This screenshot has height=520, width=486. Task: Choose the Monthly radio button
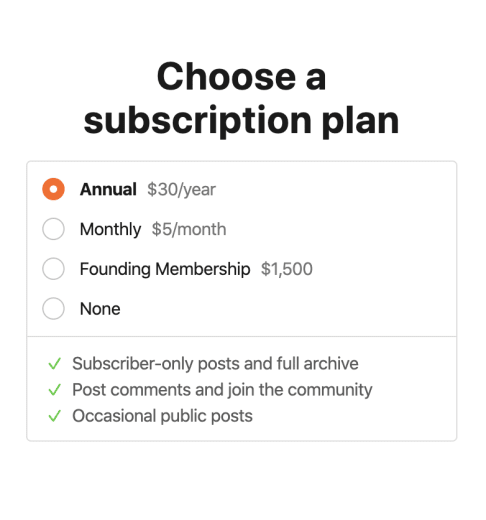click(x=53, y=229)
